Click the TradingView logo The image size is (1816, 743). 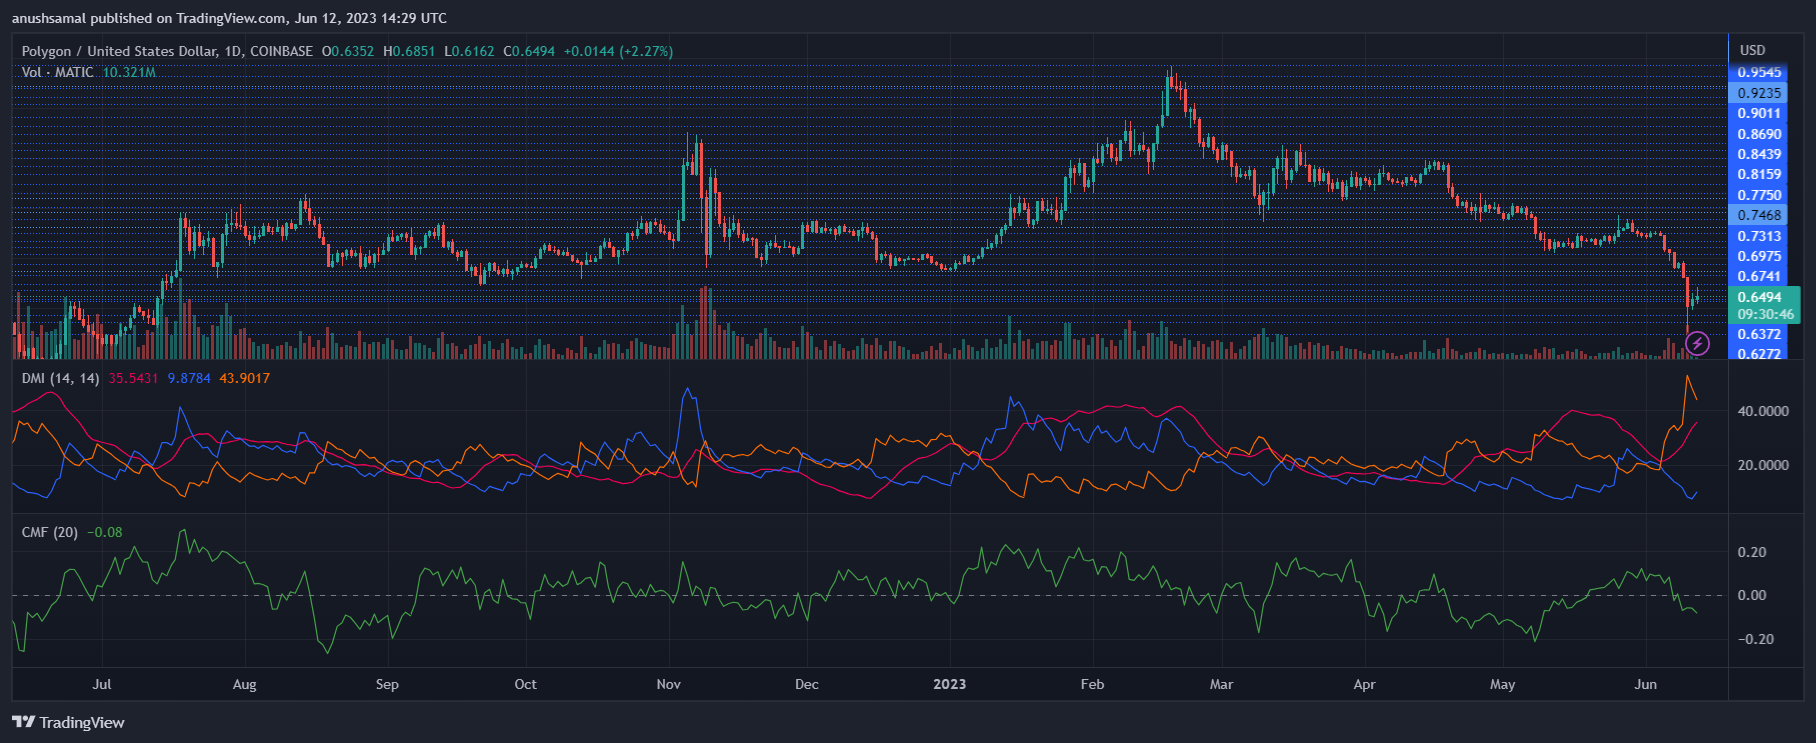(69, 722)
